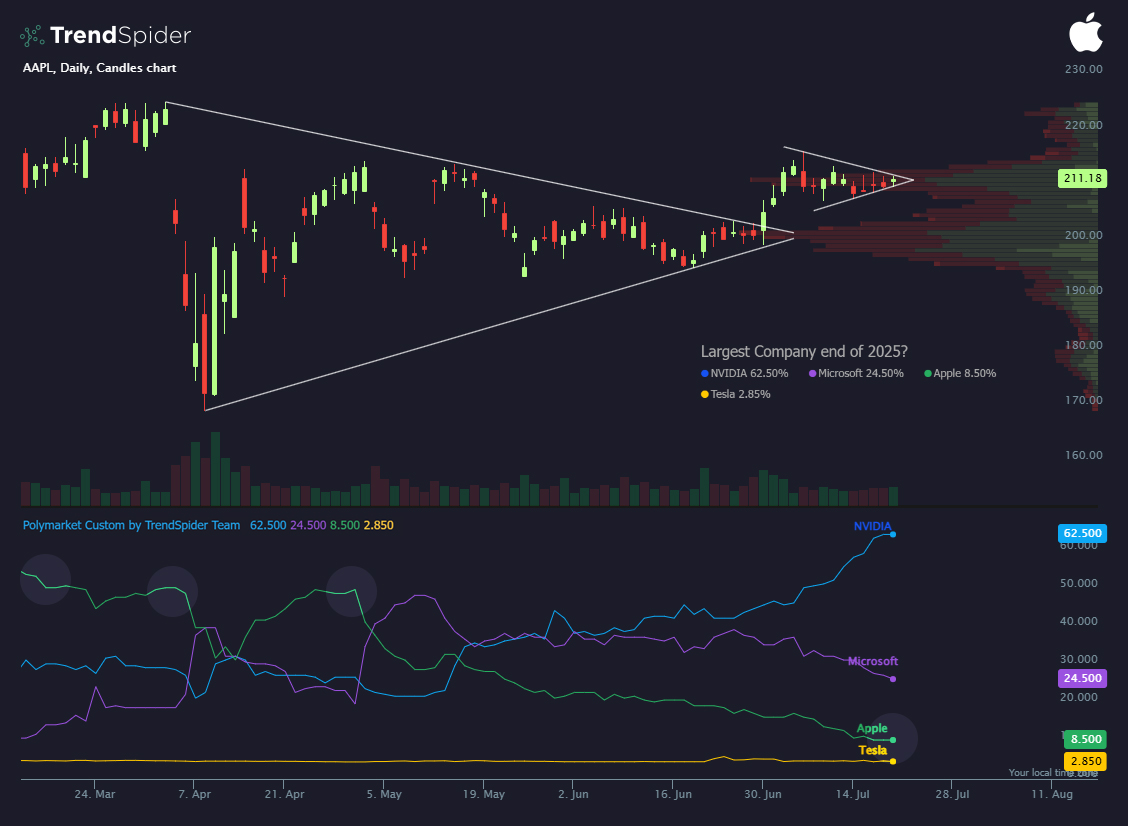The image size is (1128, 826).
Task: Click the 19. May date axis label
Action: click(x=483, y=794)
